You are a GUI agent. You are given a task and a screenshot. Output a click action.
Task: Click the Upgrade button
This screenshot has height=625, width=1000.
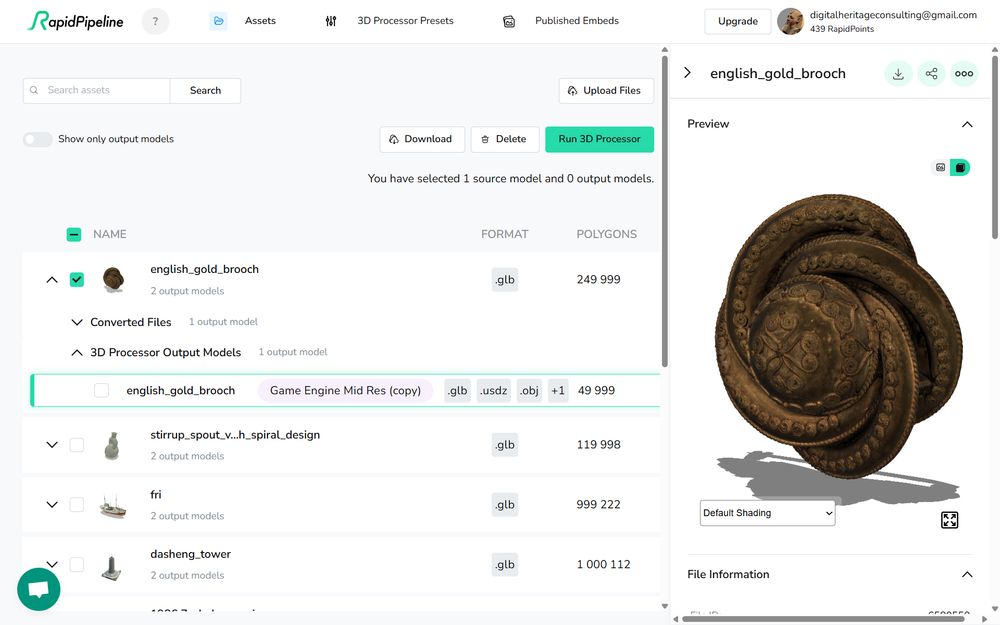tap(738, 22)
